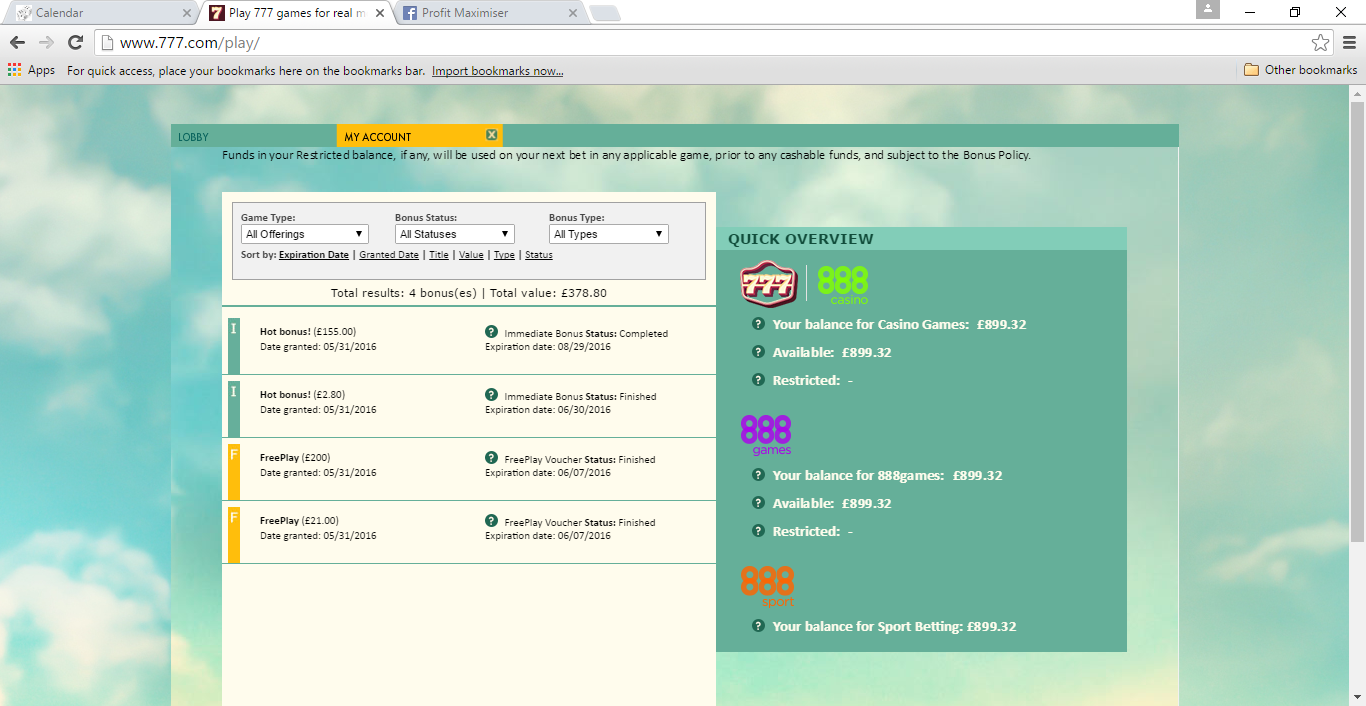Click help icon beside 888games Available

click(x=758, y=503)
